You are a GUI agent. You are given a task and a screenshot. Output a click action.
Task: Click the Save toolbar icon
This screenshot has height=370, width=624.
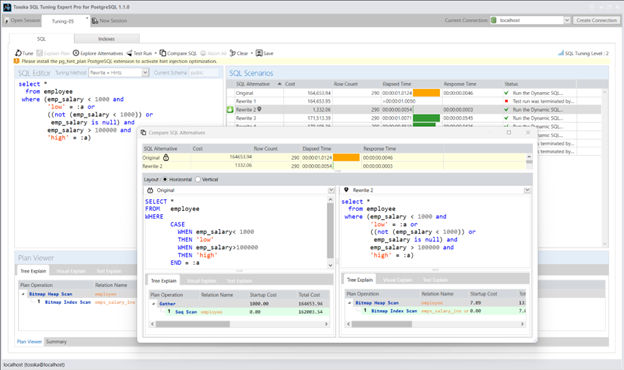[x=259, y=53]
